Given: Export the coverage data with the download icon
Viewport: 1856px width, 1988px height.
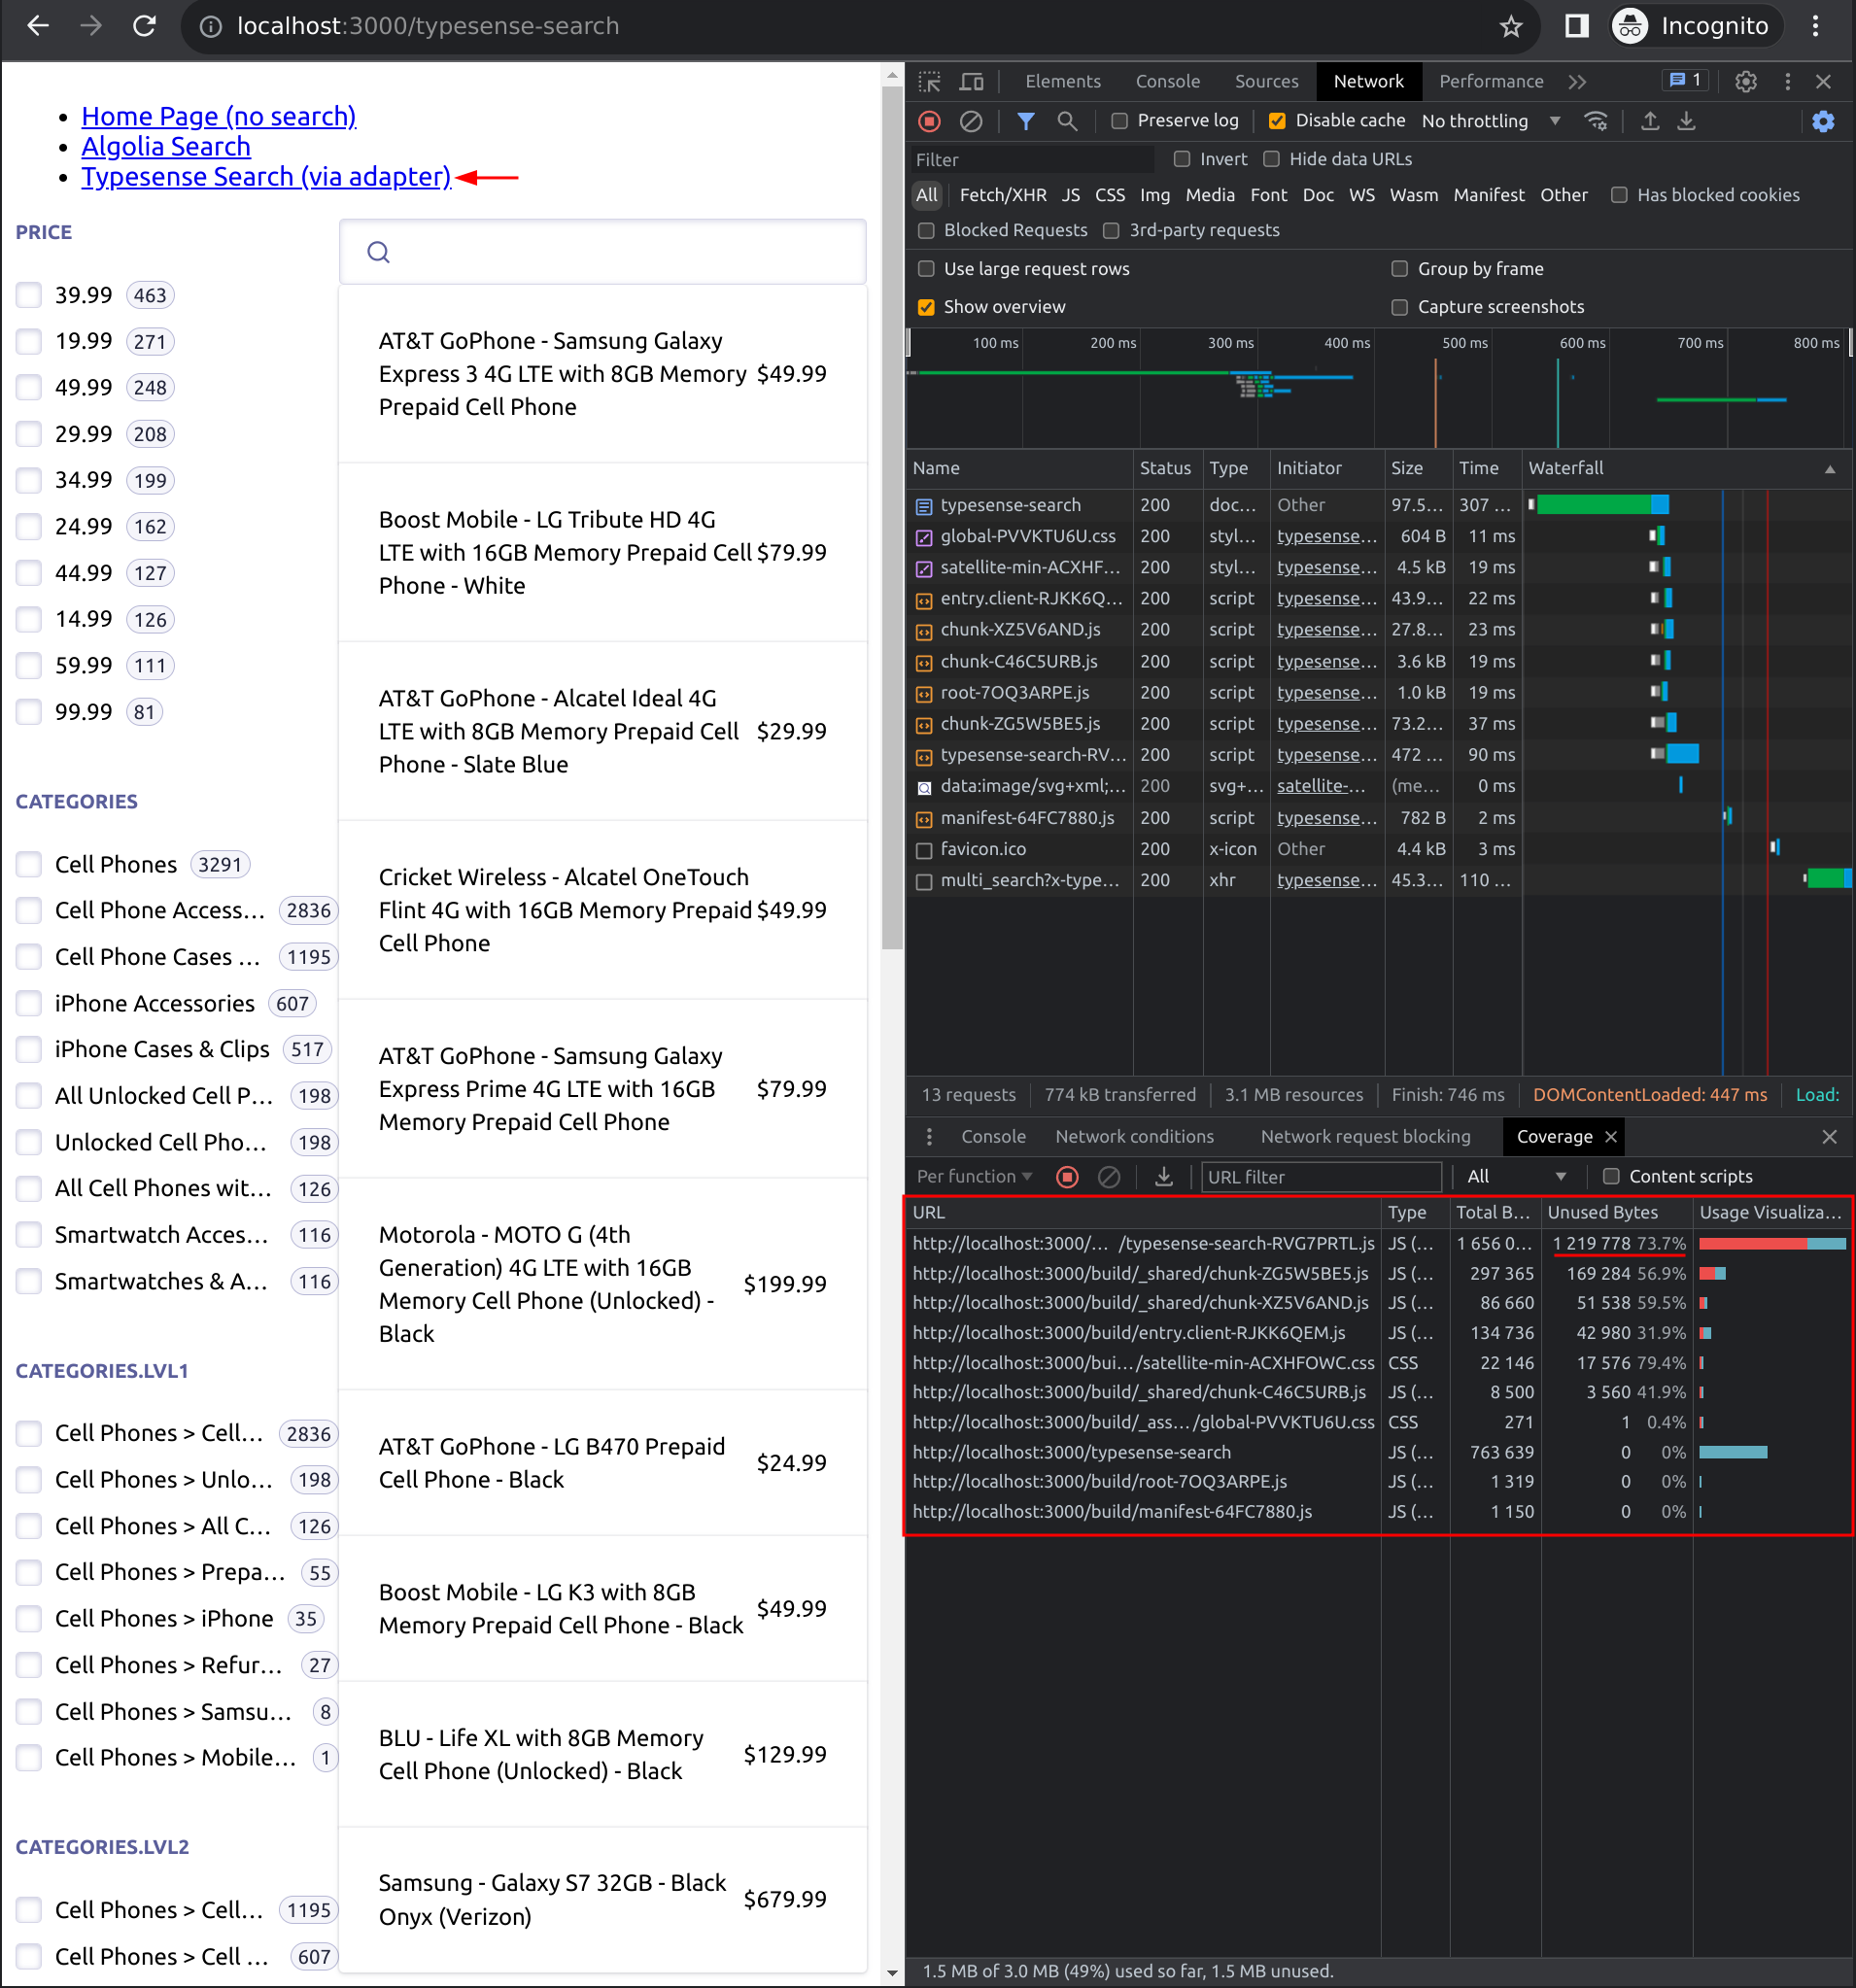Looking at the screenshot, I should click(x=1163, y=1177).
